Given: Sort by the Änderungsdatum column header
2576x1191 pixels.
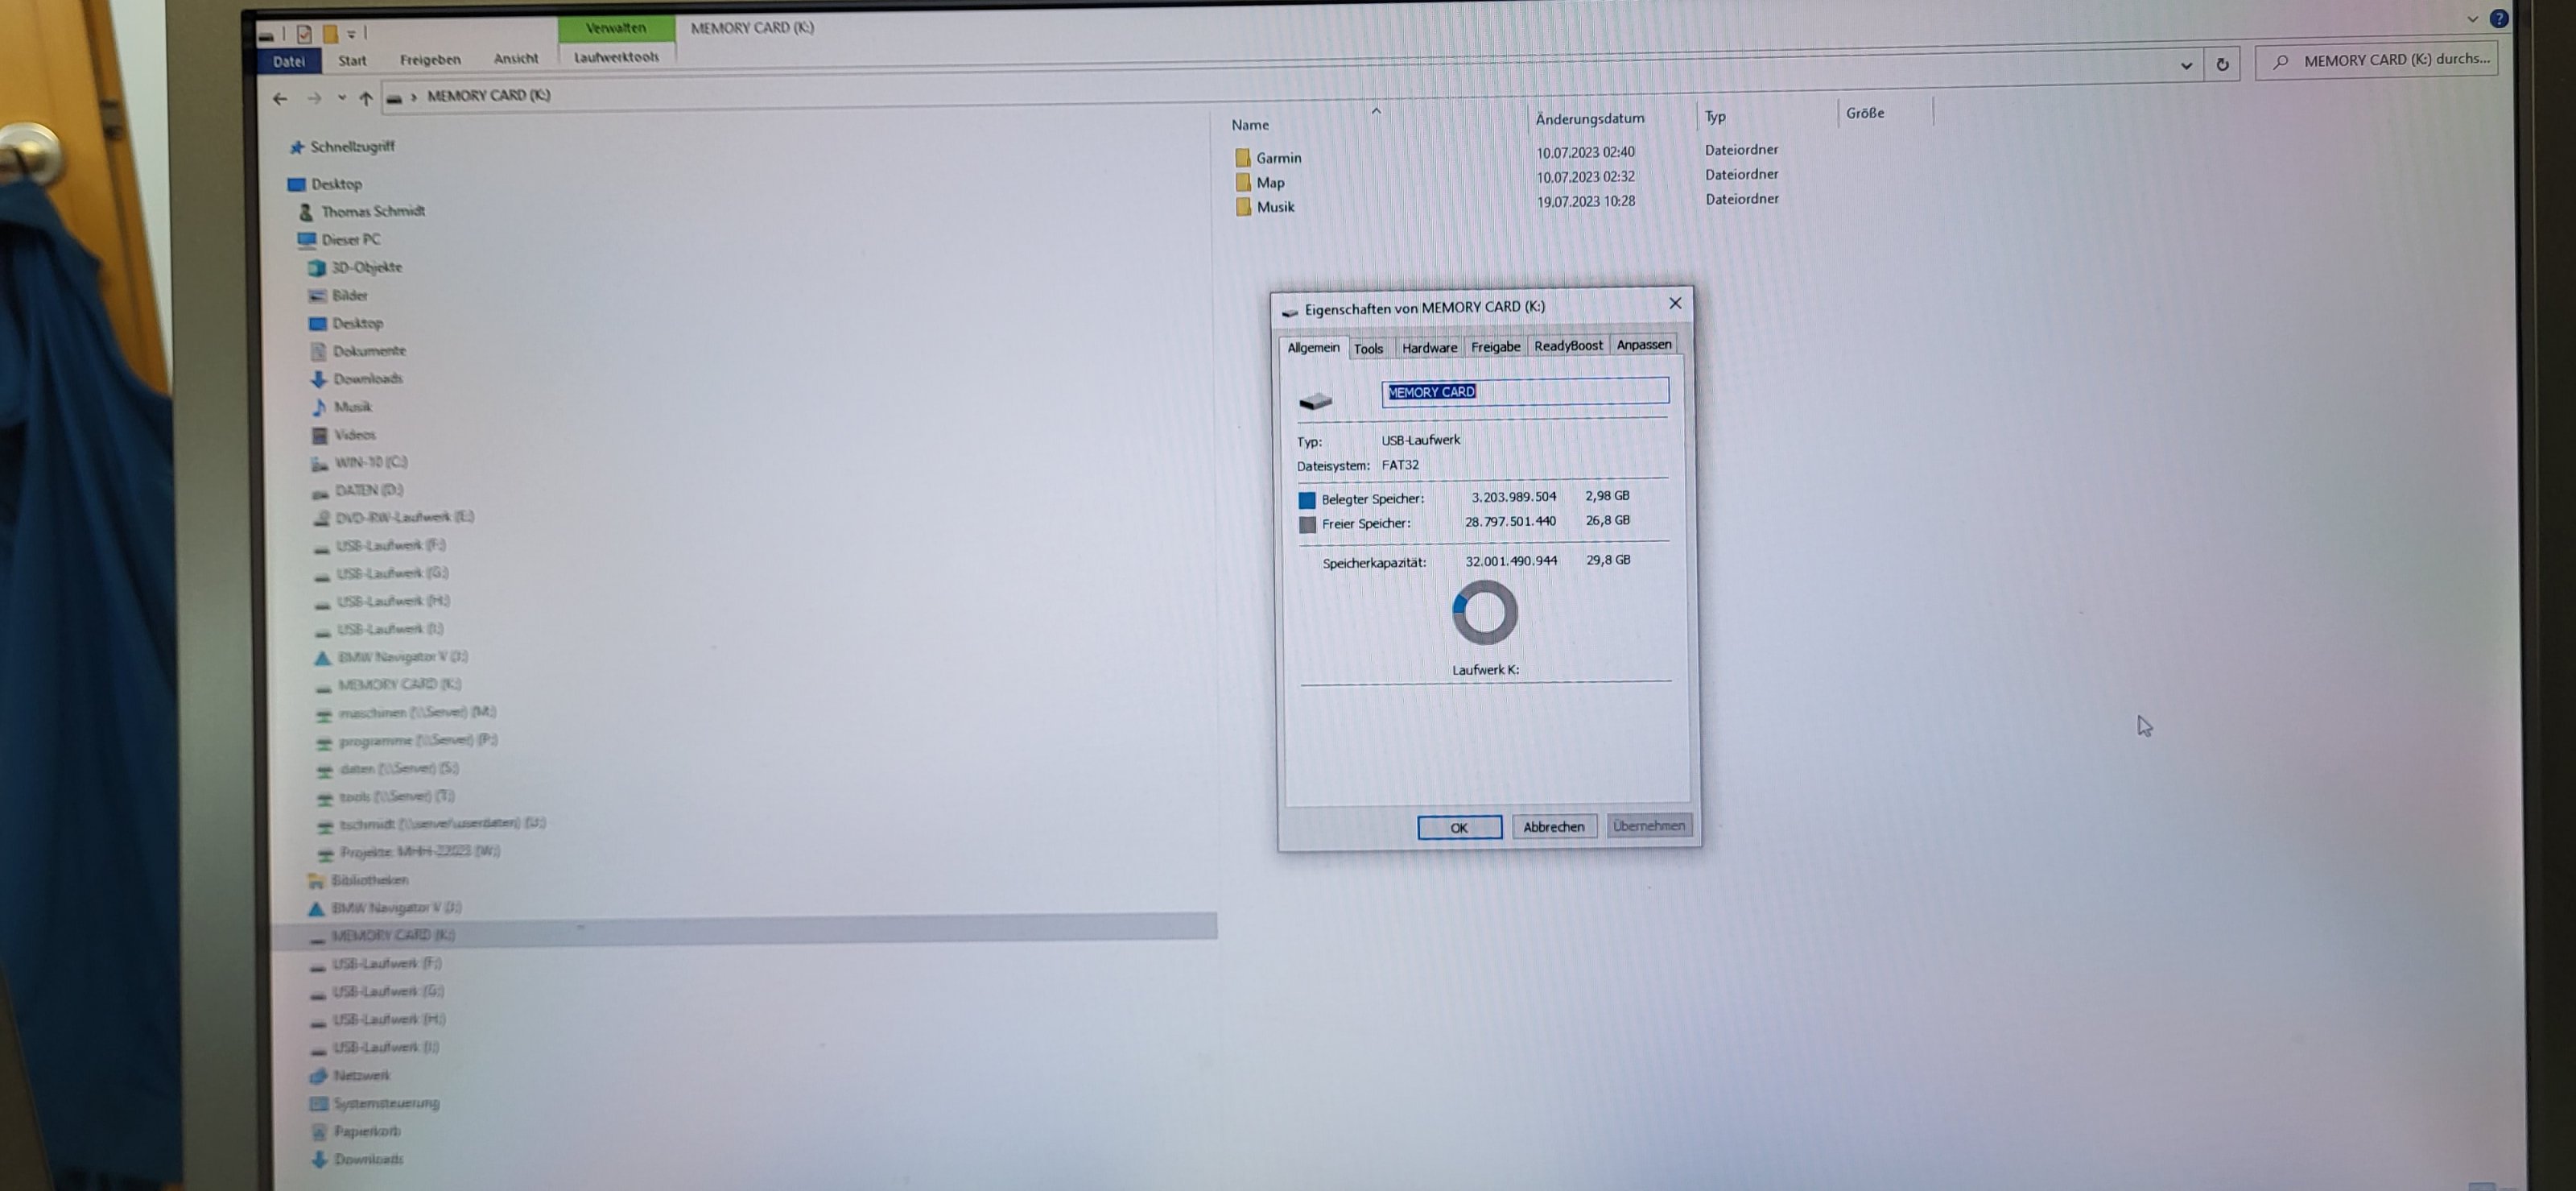Looking at the screenshot, I should click(1589, 118).
